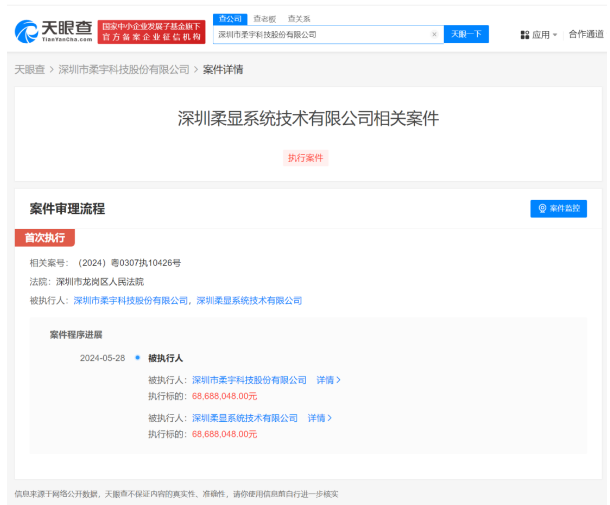Open 详情 for 深圳市柔宇科技股份有限公司

click(328, 380)
